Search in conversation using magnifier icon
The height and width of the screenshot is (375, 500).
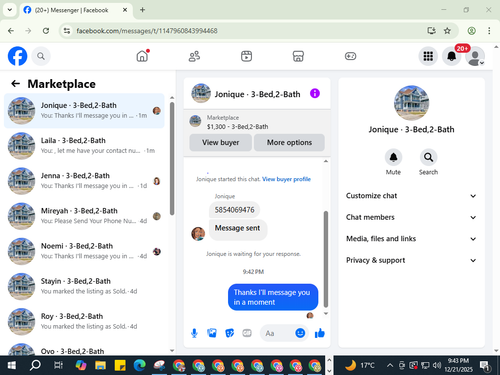pos(428,157)
